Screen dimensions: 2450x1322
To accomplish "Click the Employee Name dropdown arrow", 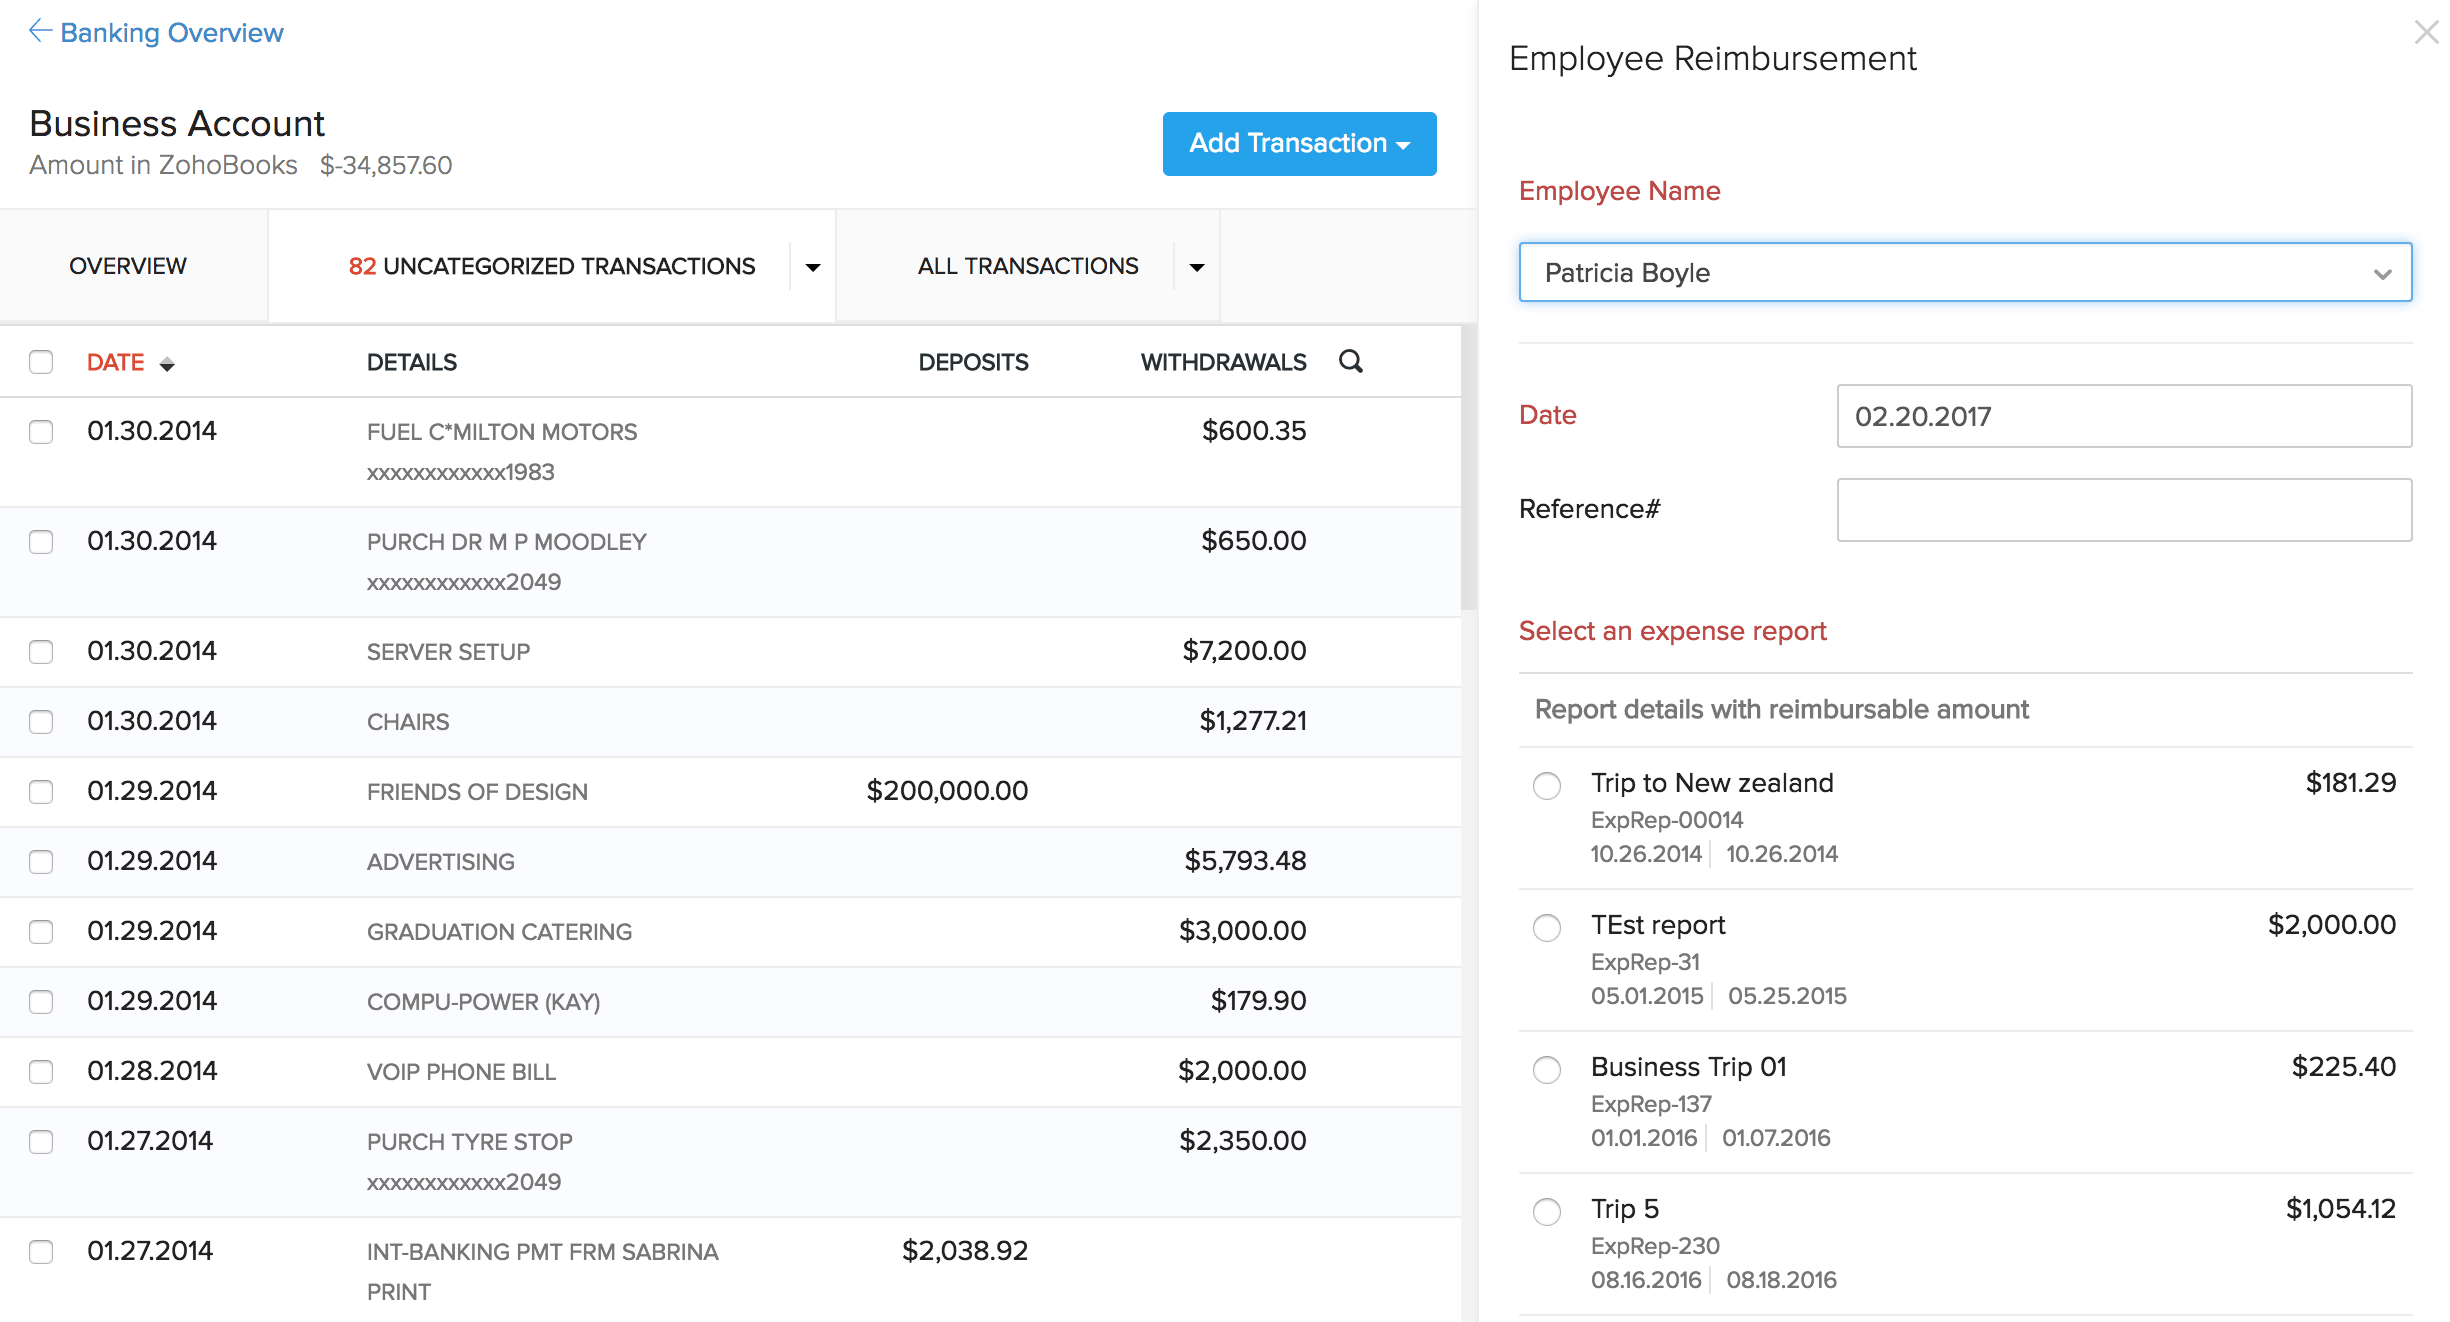I will 2382,272.
